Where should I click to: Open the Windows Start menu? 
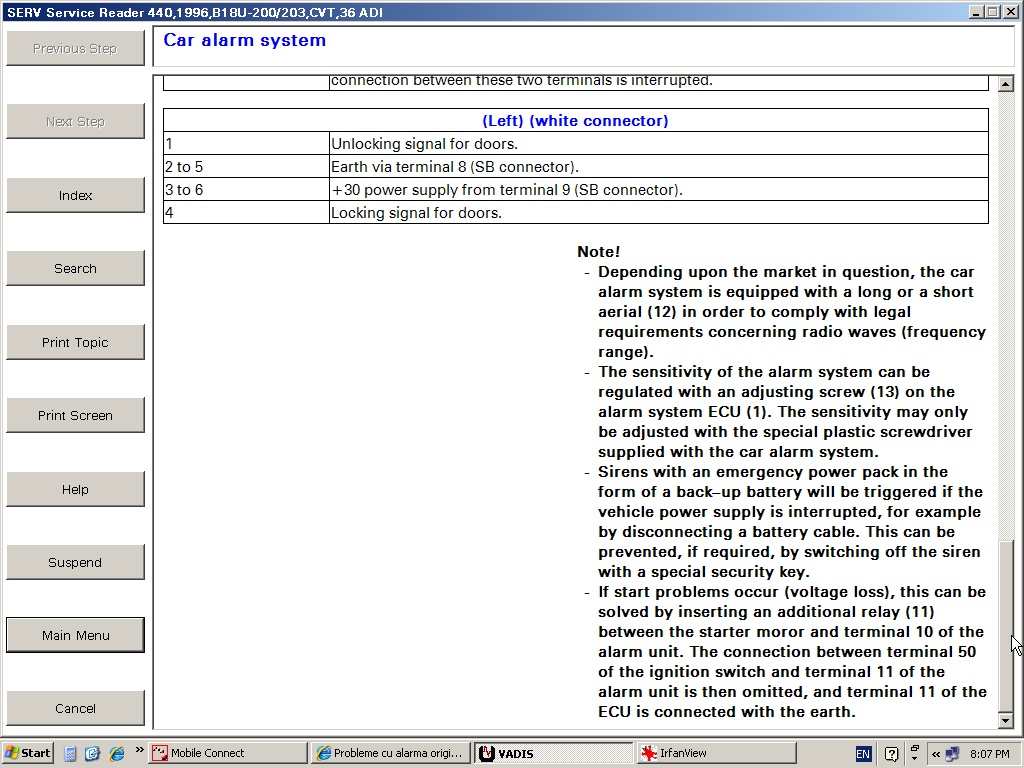(27, 753)
